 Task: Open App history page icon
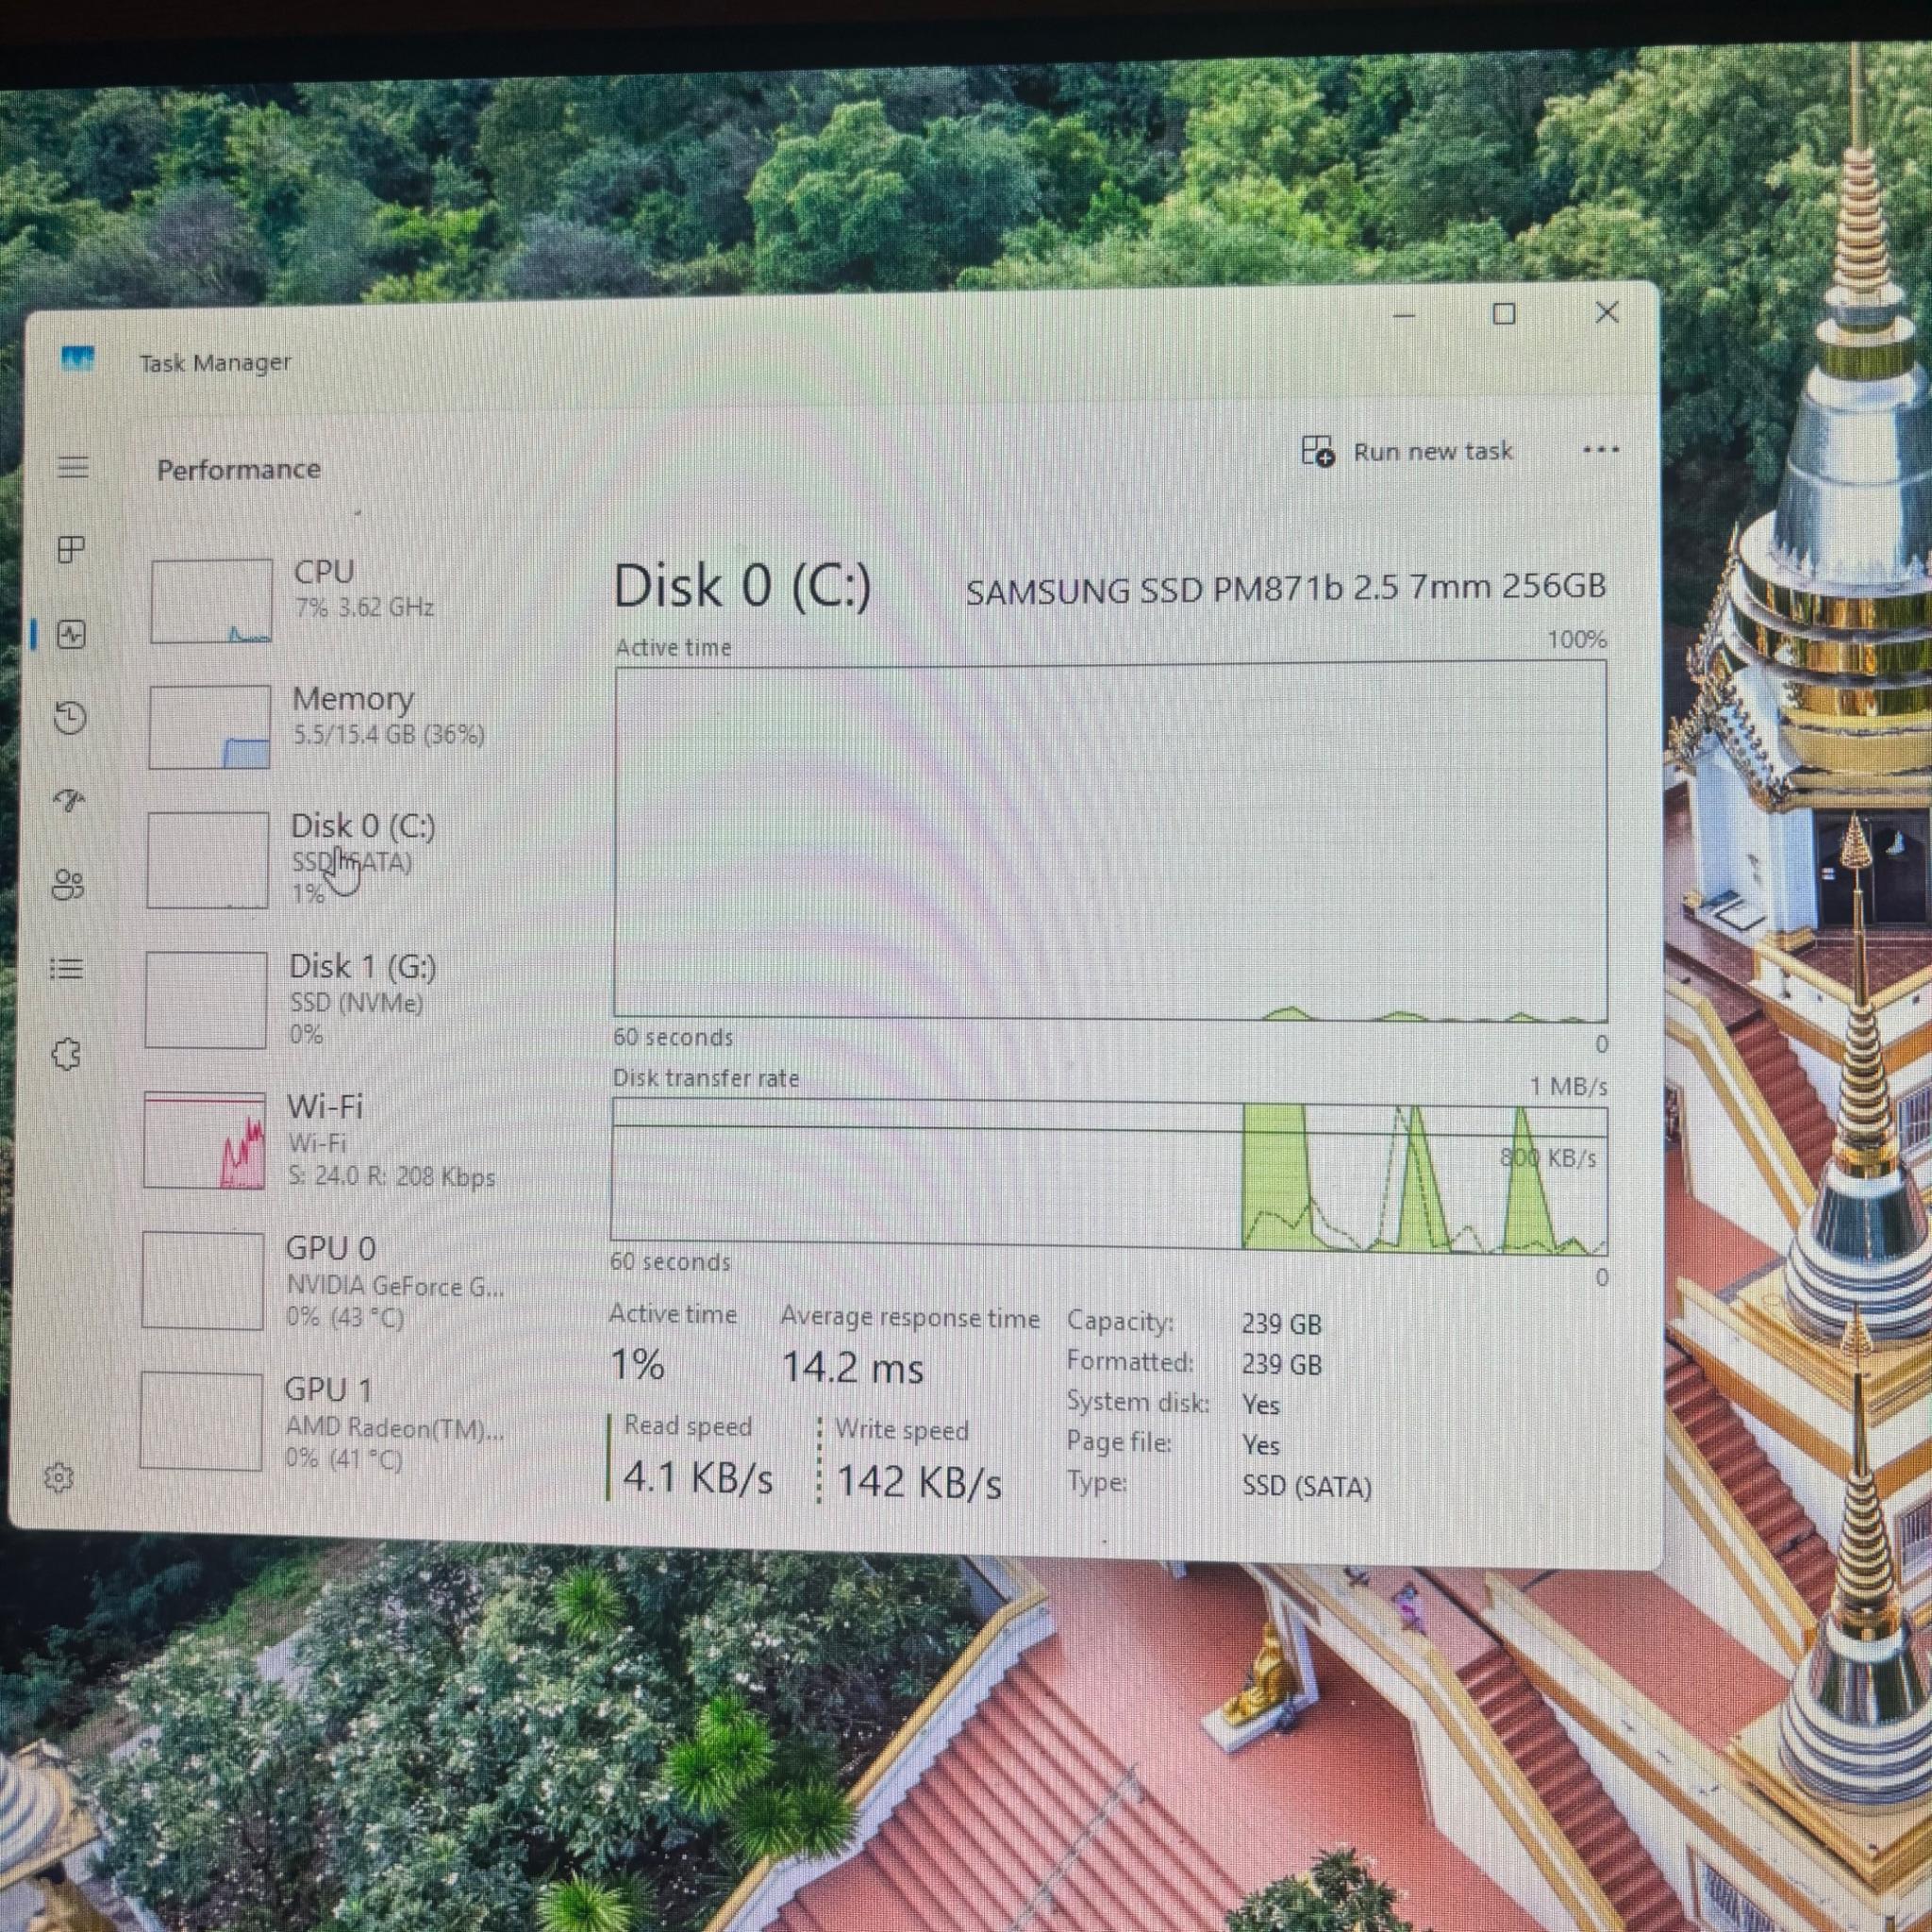(x=70, y=717)
